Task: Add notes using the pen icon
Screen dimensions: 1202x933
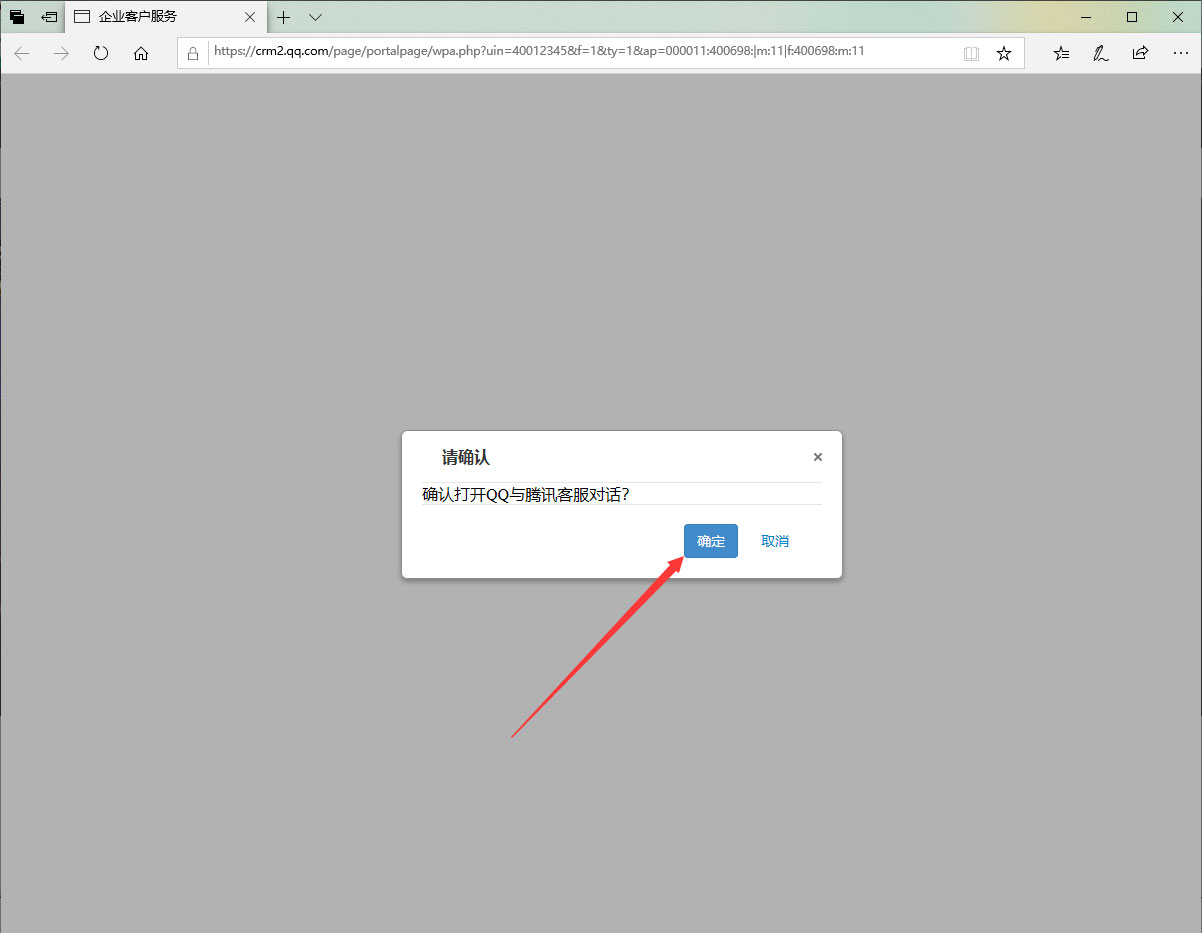Action: tap(1101, 54)
